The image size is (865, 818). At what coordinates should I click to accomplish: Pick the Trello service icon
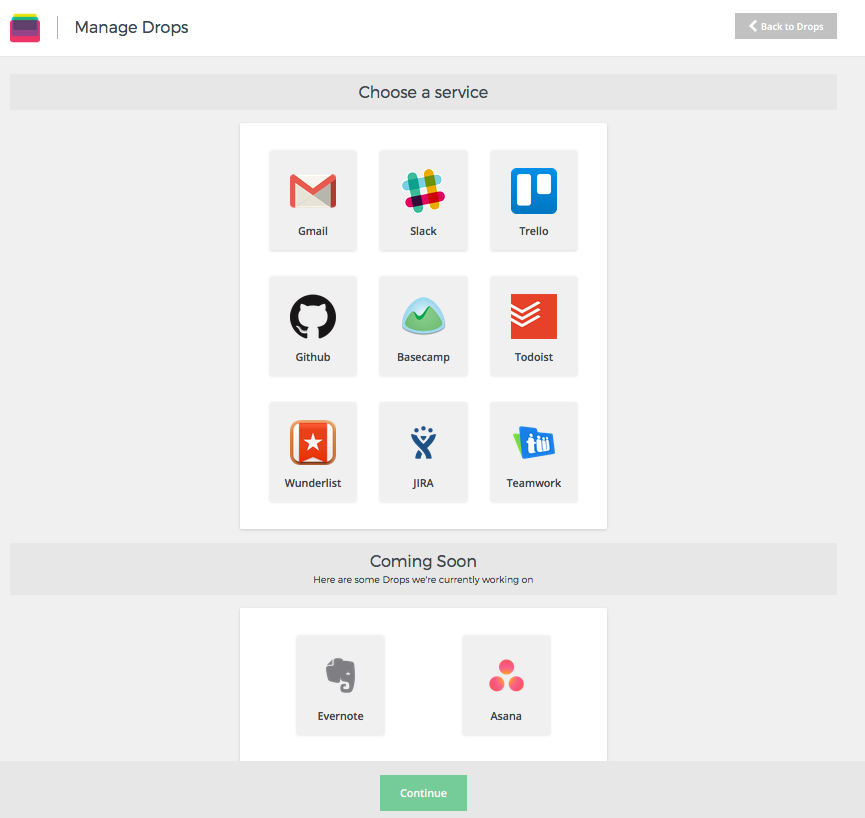[533, 191]
